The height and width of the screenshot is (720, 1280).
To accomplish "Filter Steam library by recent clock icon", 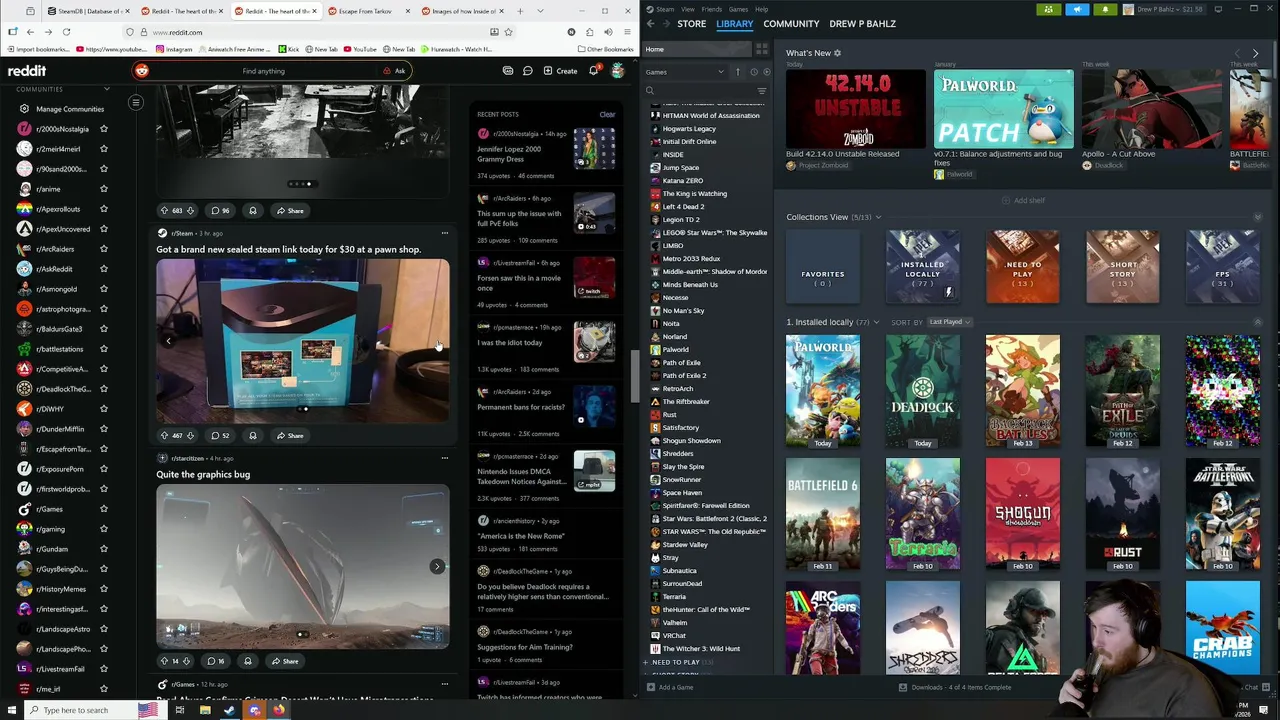I will coord(754,72).
